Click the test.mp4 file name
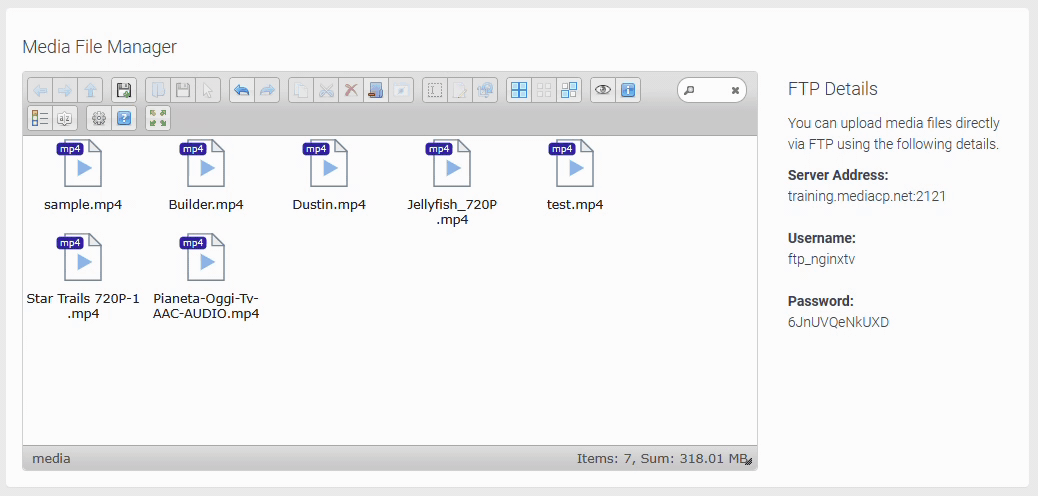 (x=575, y=205)
